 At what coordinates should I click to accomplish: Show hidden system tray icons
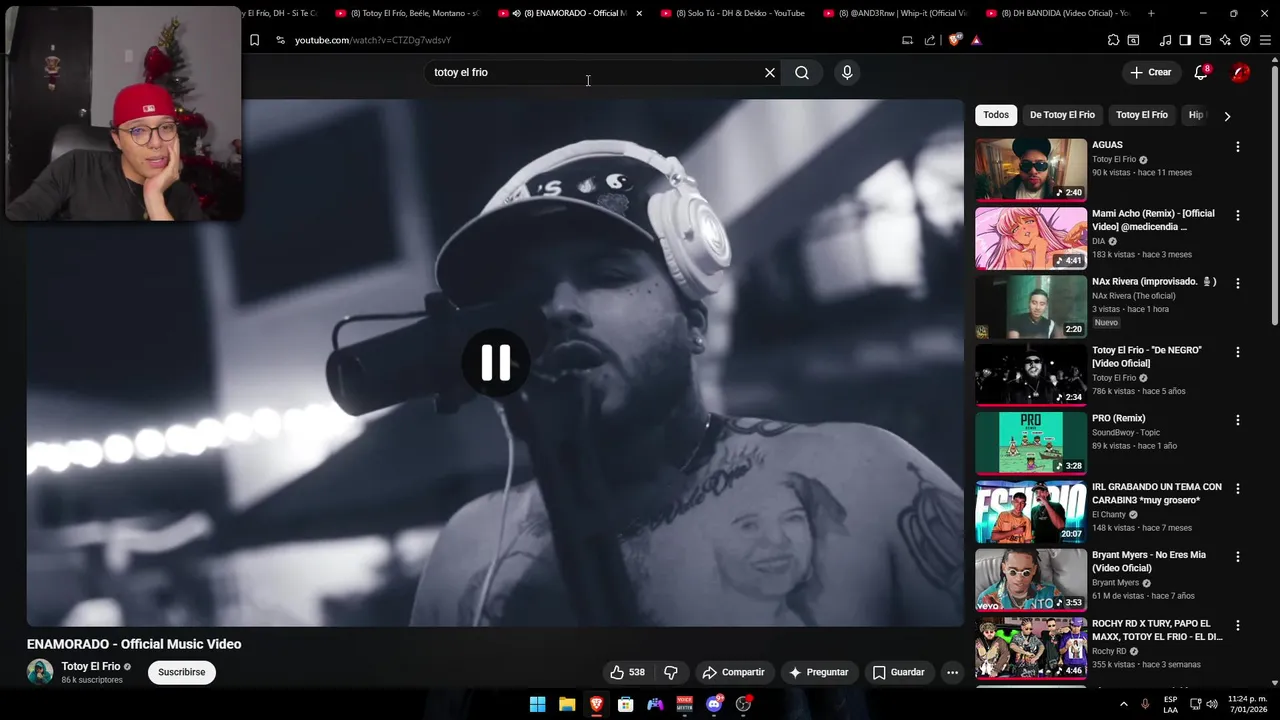point(1123,704)
